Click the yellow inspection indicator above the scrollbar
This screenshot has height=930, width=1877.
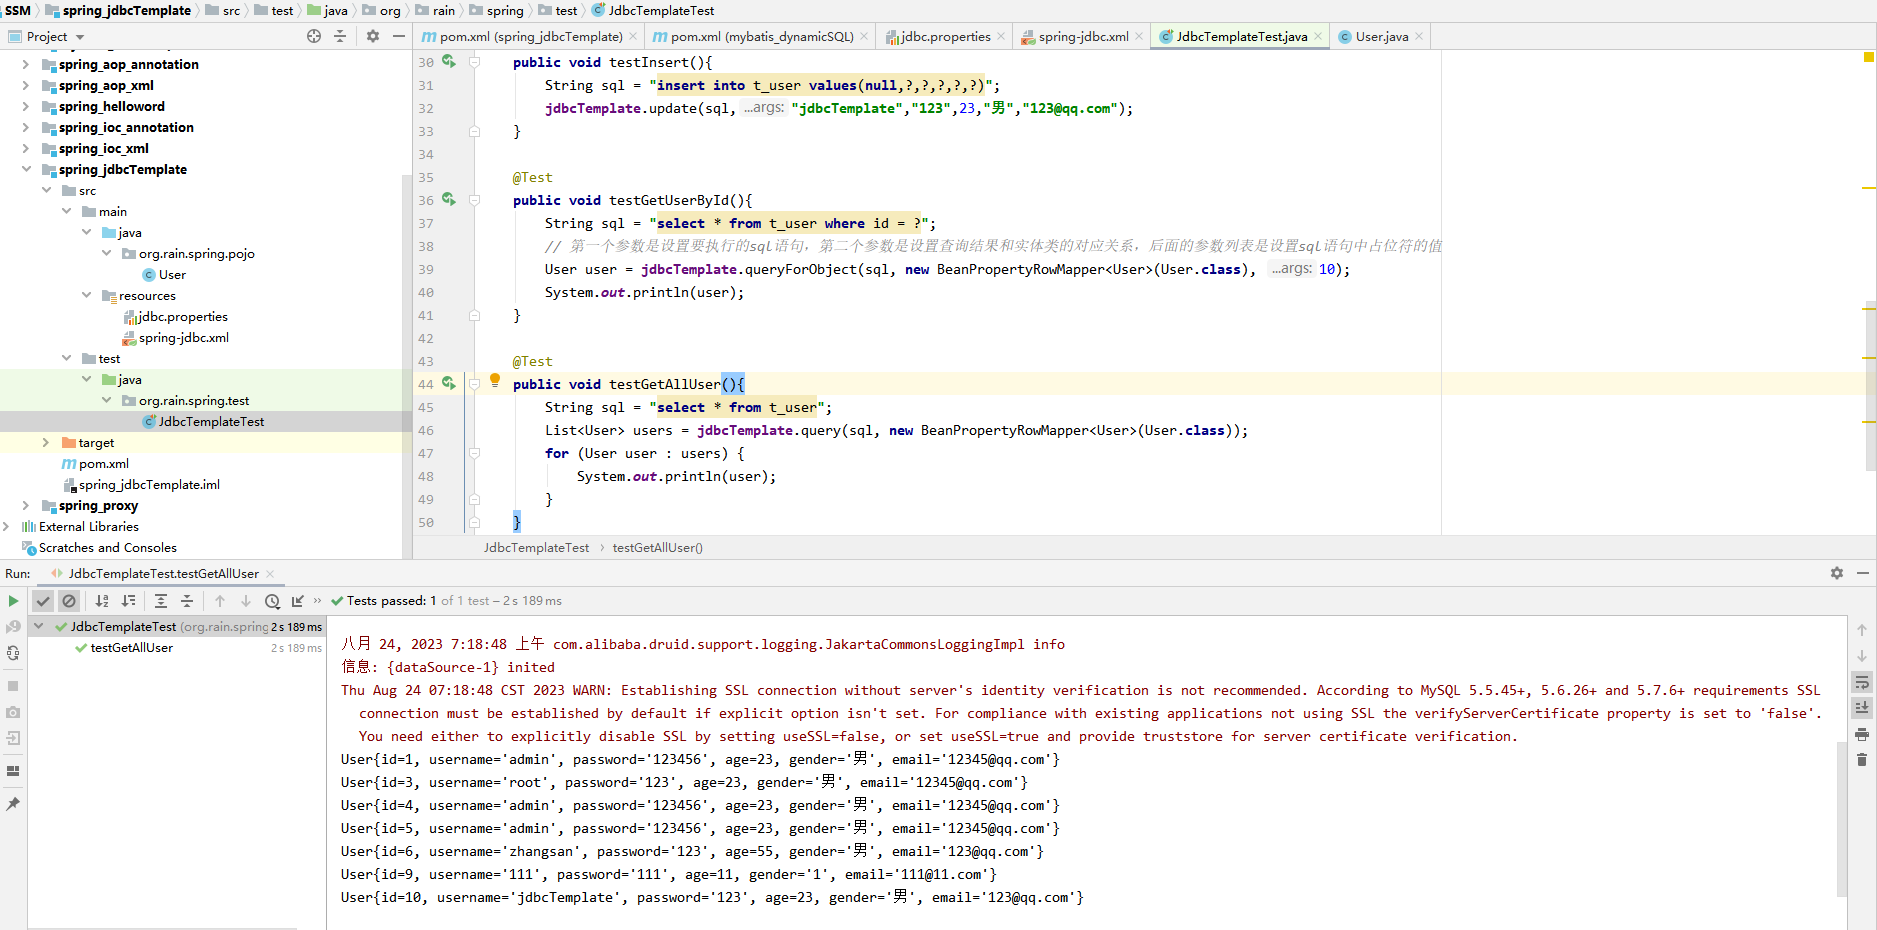point(1868,57)
